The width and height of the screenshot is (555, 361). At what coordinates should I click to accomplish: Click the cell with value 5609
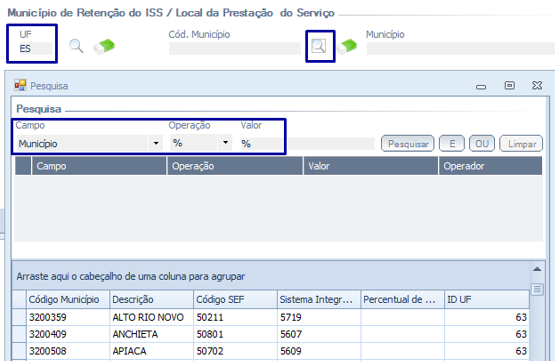click(x=319, y=351)
